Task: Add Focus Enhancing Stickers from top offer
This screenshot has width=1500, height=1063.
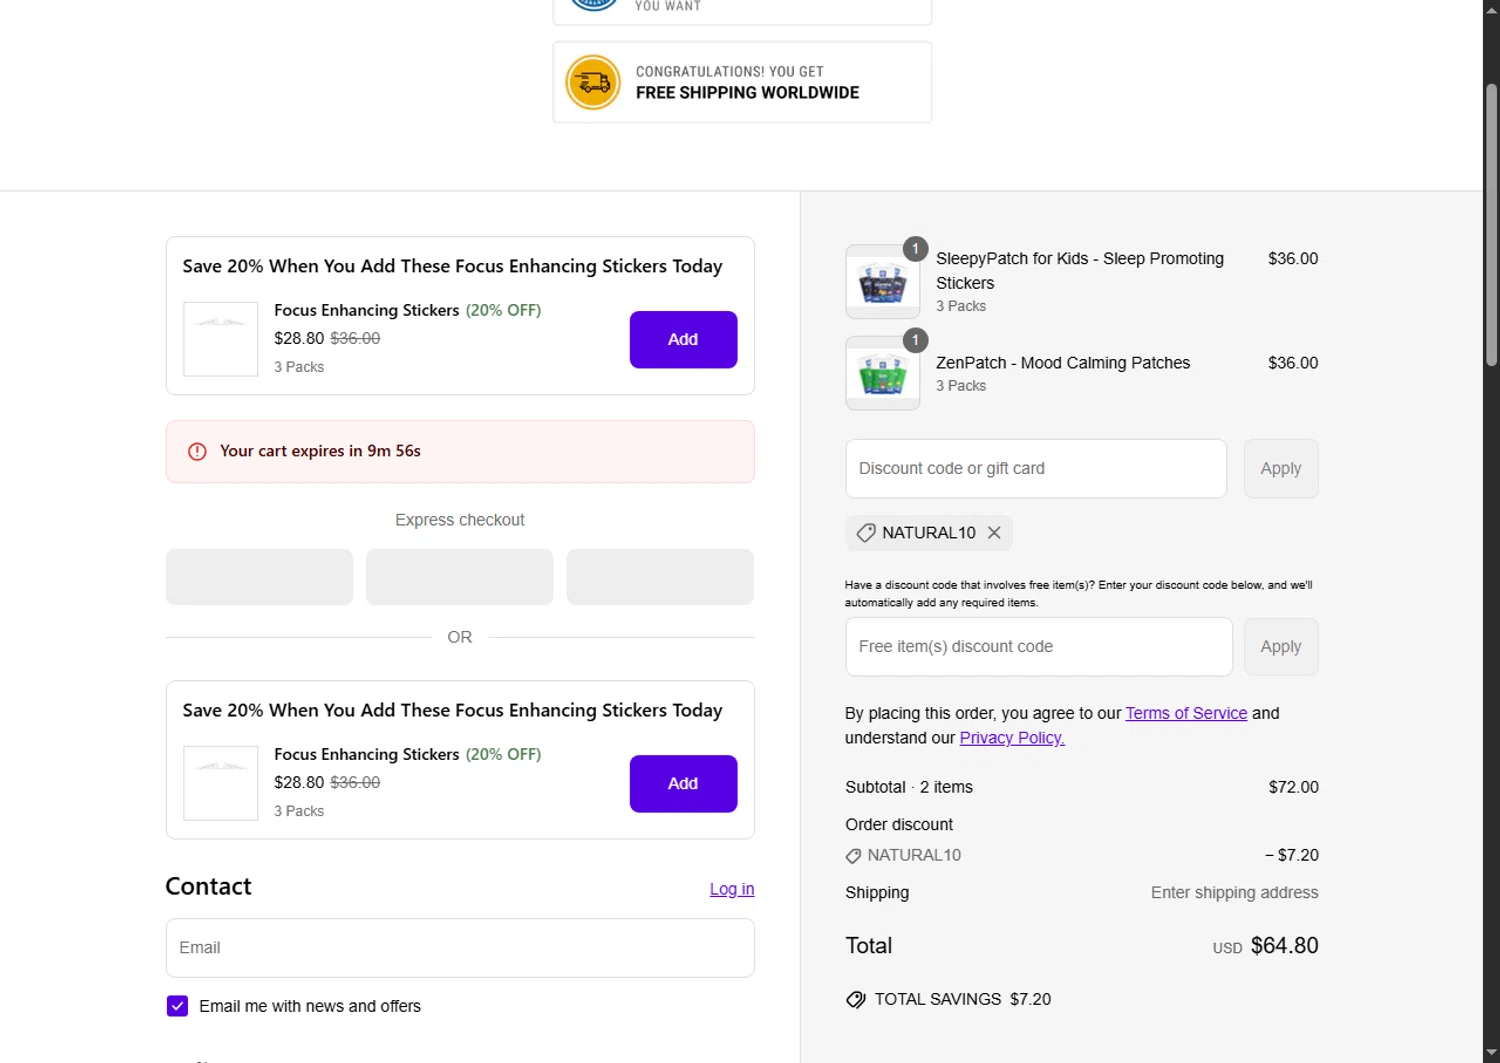Action: tap(683, 340)
